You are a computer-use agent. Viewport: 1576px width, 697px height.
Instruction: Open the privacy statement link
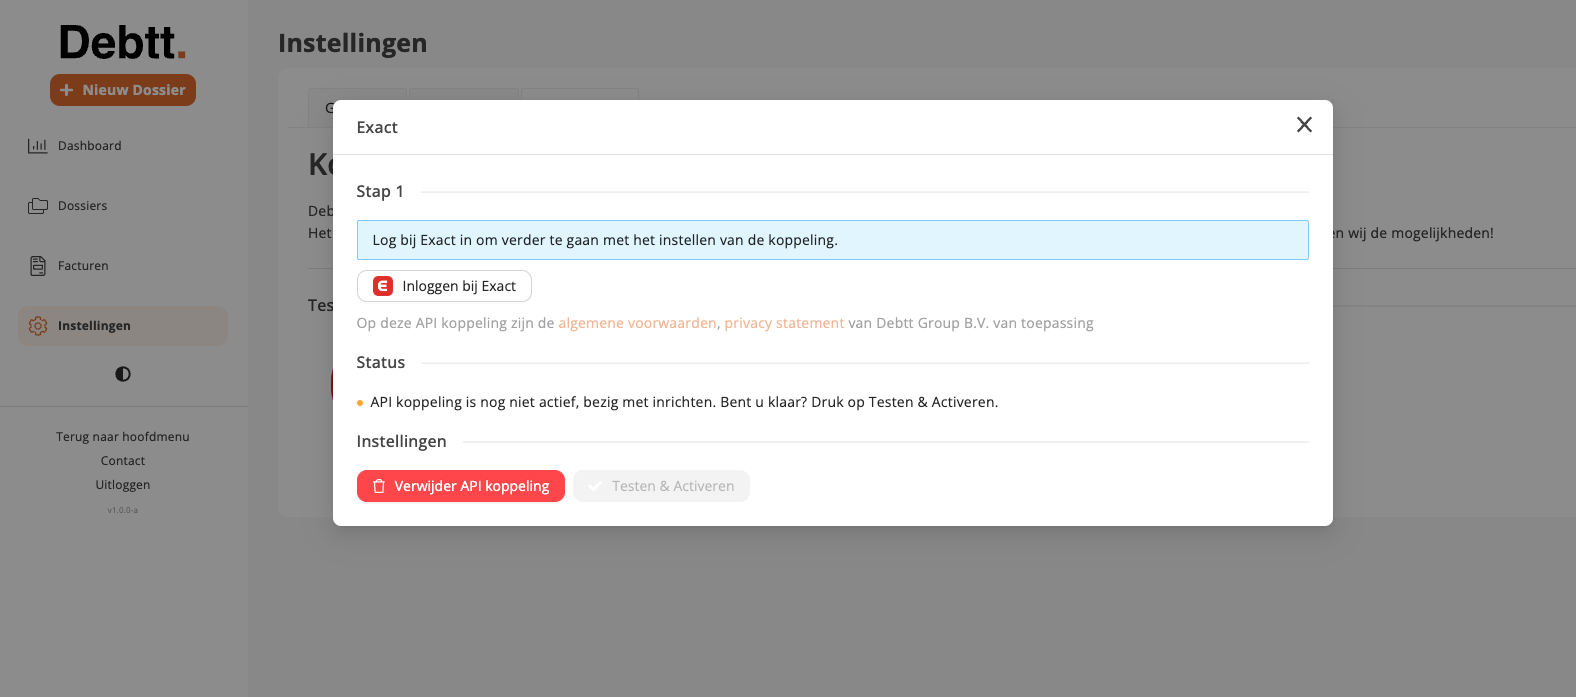pyautogui.click(x=784, y=323)
